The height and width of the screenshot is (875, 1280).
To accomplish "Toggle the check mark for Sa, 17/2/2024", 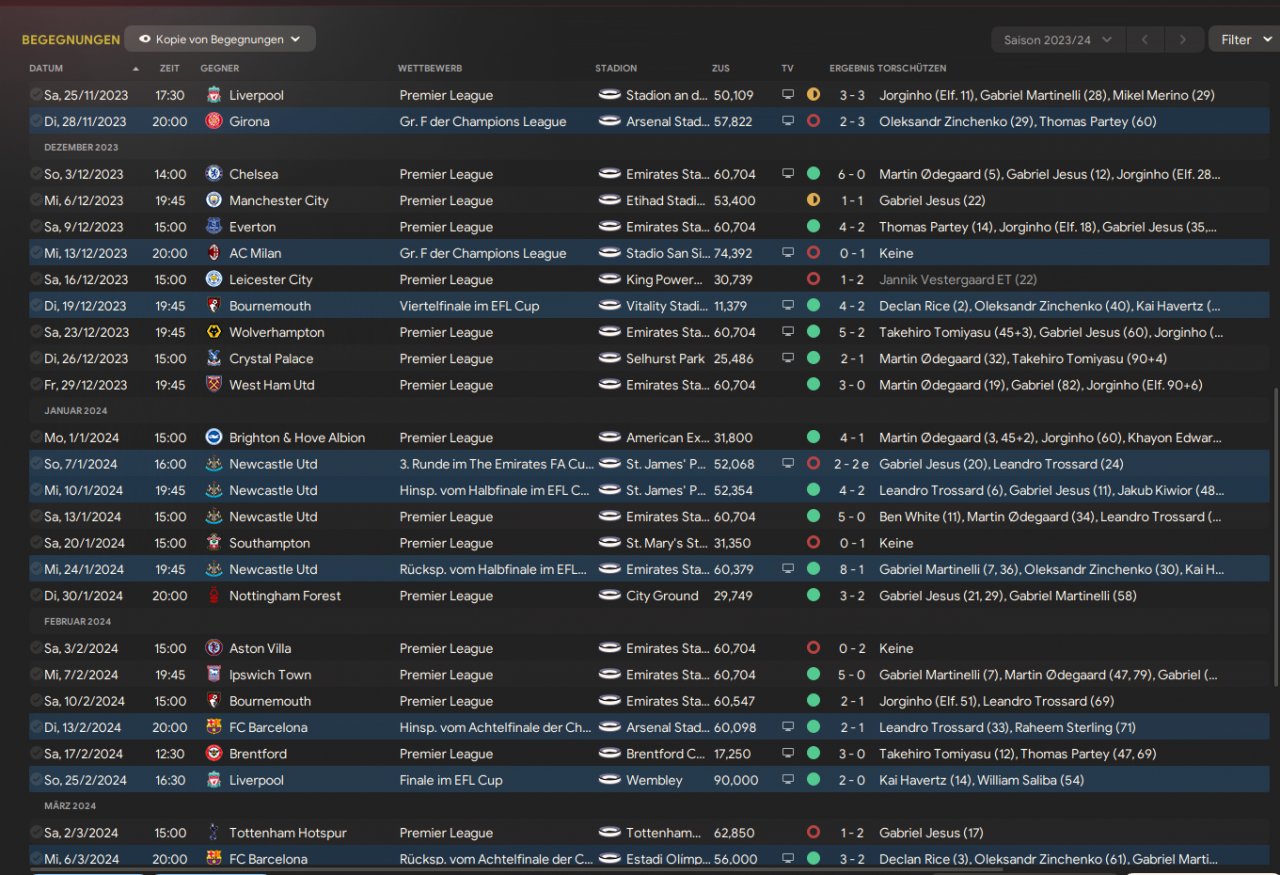I will click(36, 754).
